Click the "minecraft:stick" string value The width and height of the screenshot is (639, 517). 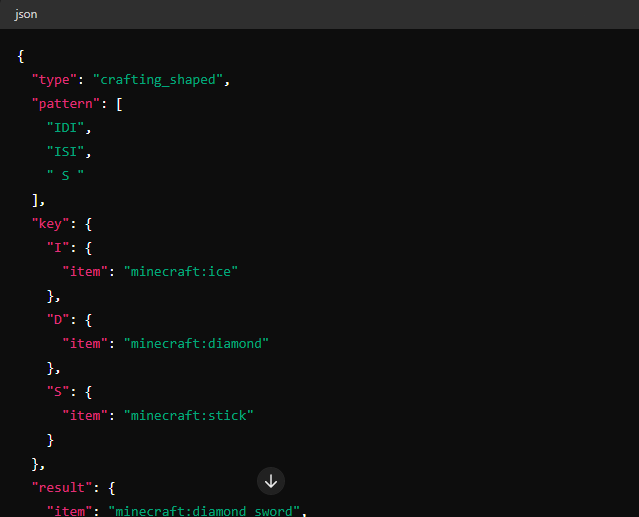click(x=188, y=415)
